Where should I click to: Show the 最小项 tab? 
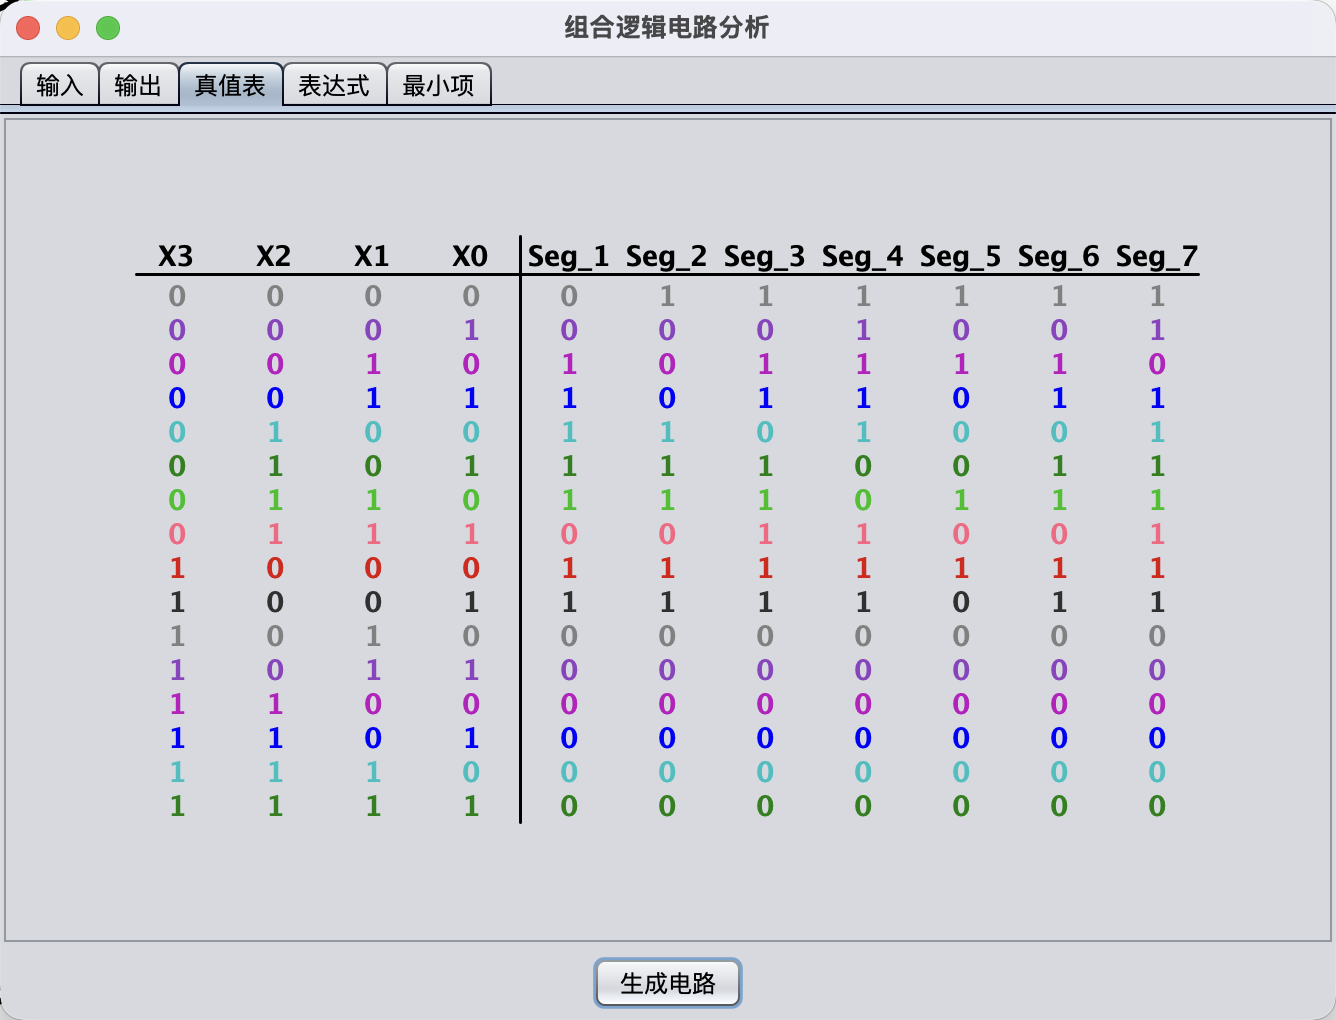438,85
